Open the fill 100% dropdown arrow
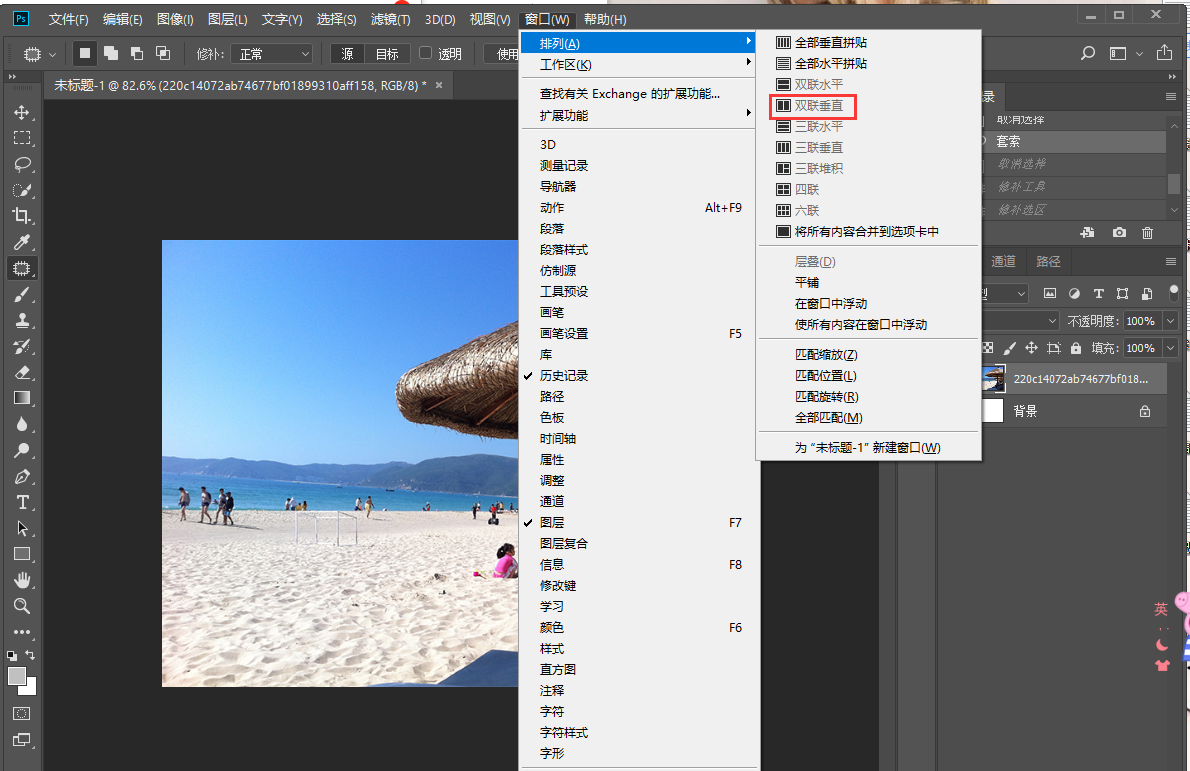 [x=1170, y=348]
